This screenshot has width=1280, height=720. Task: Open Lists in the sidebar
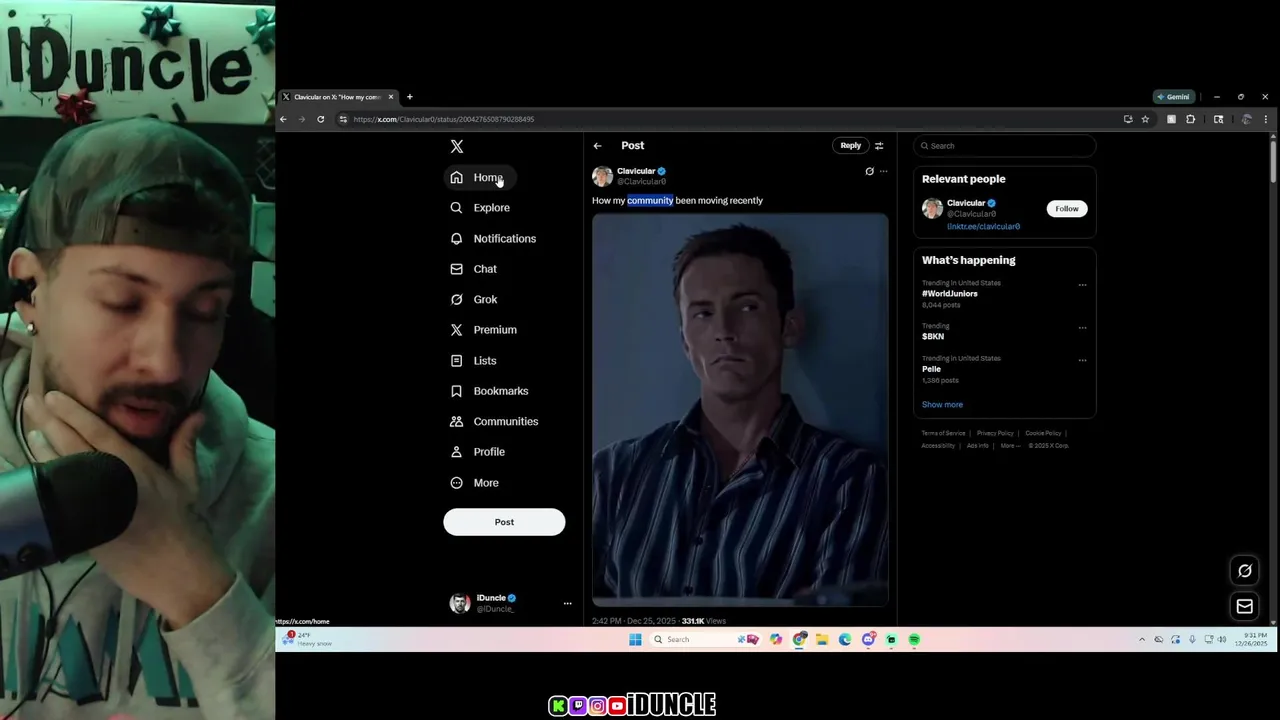473,360
